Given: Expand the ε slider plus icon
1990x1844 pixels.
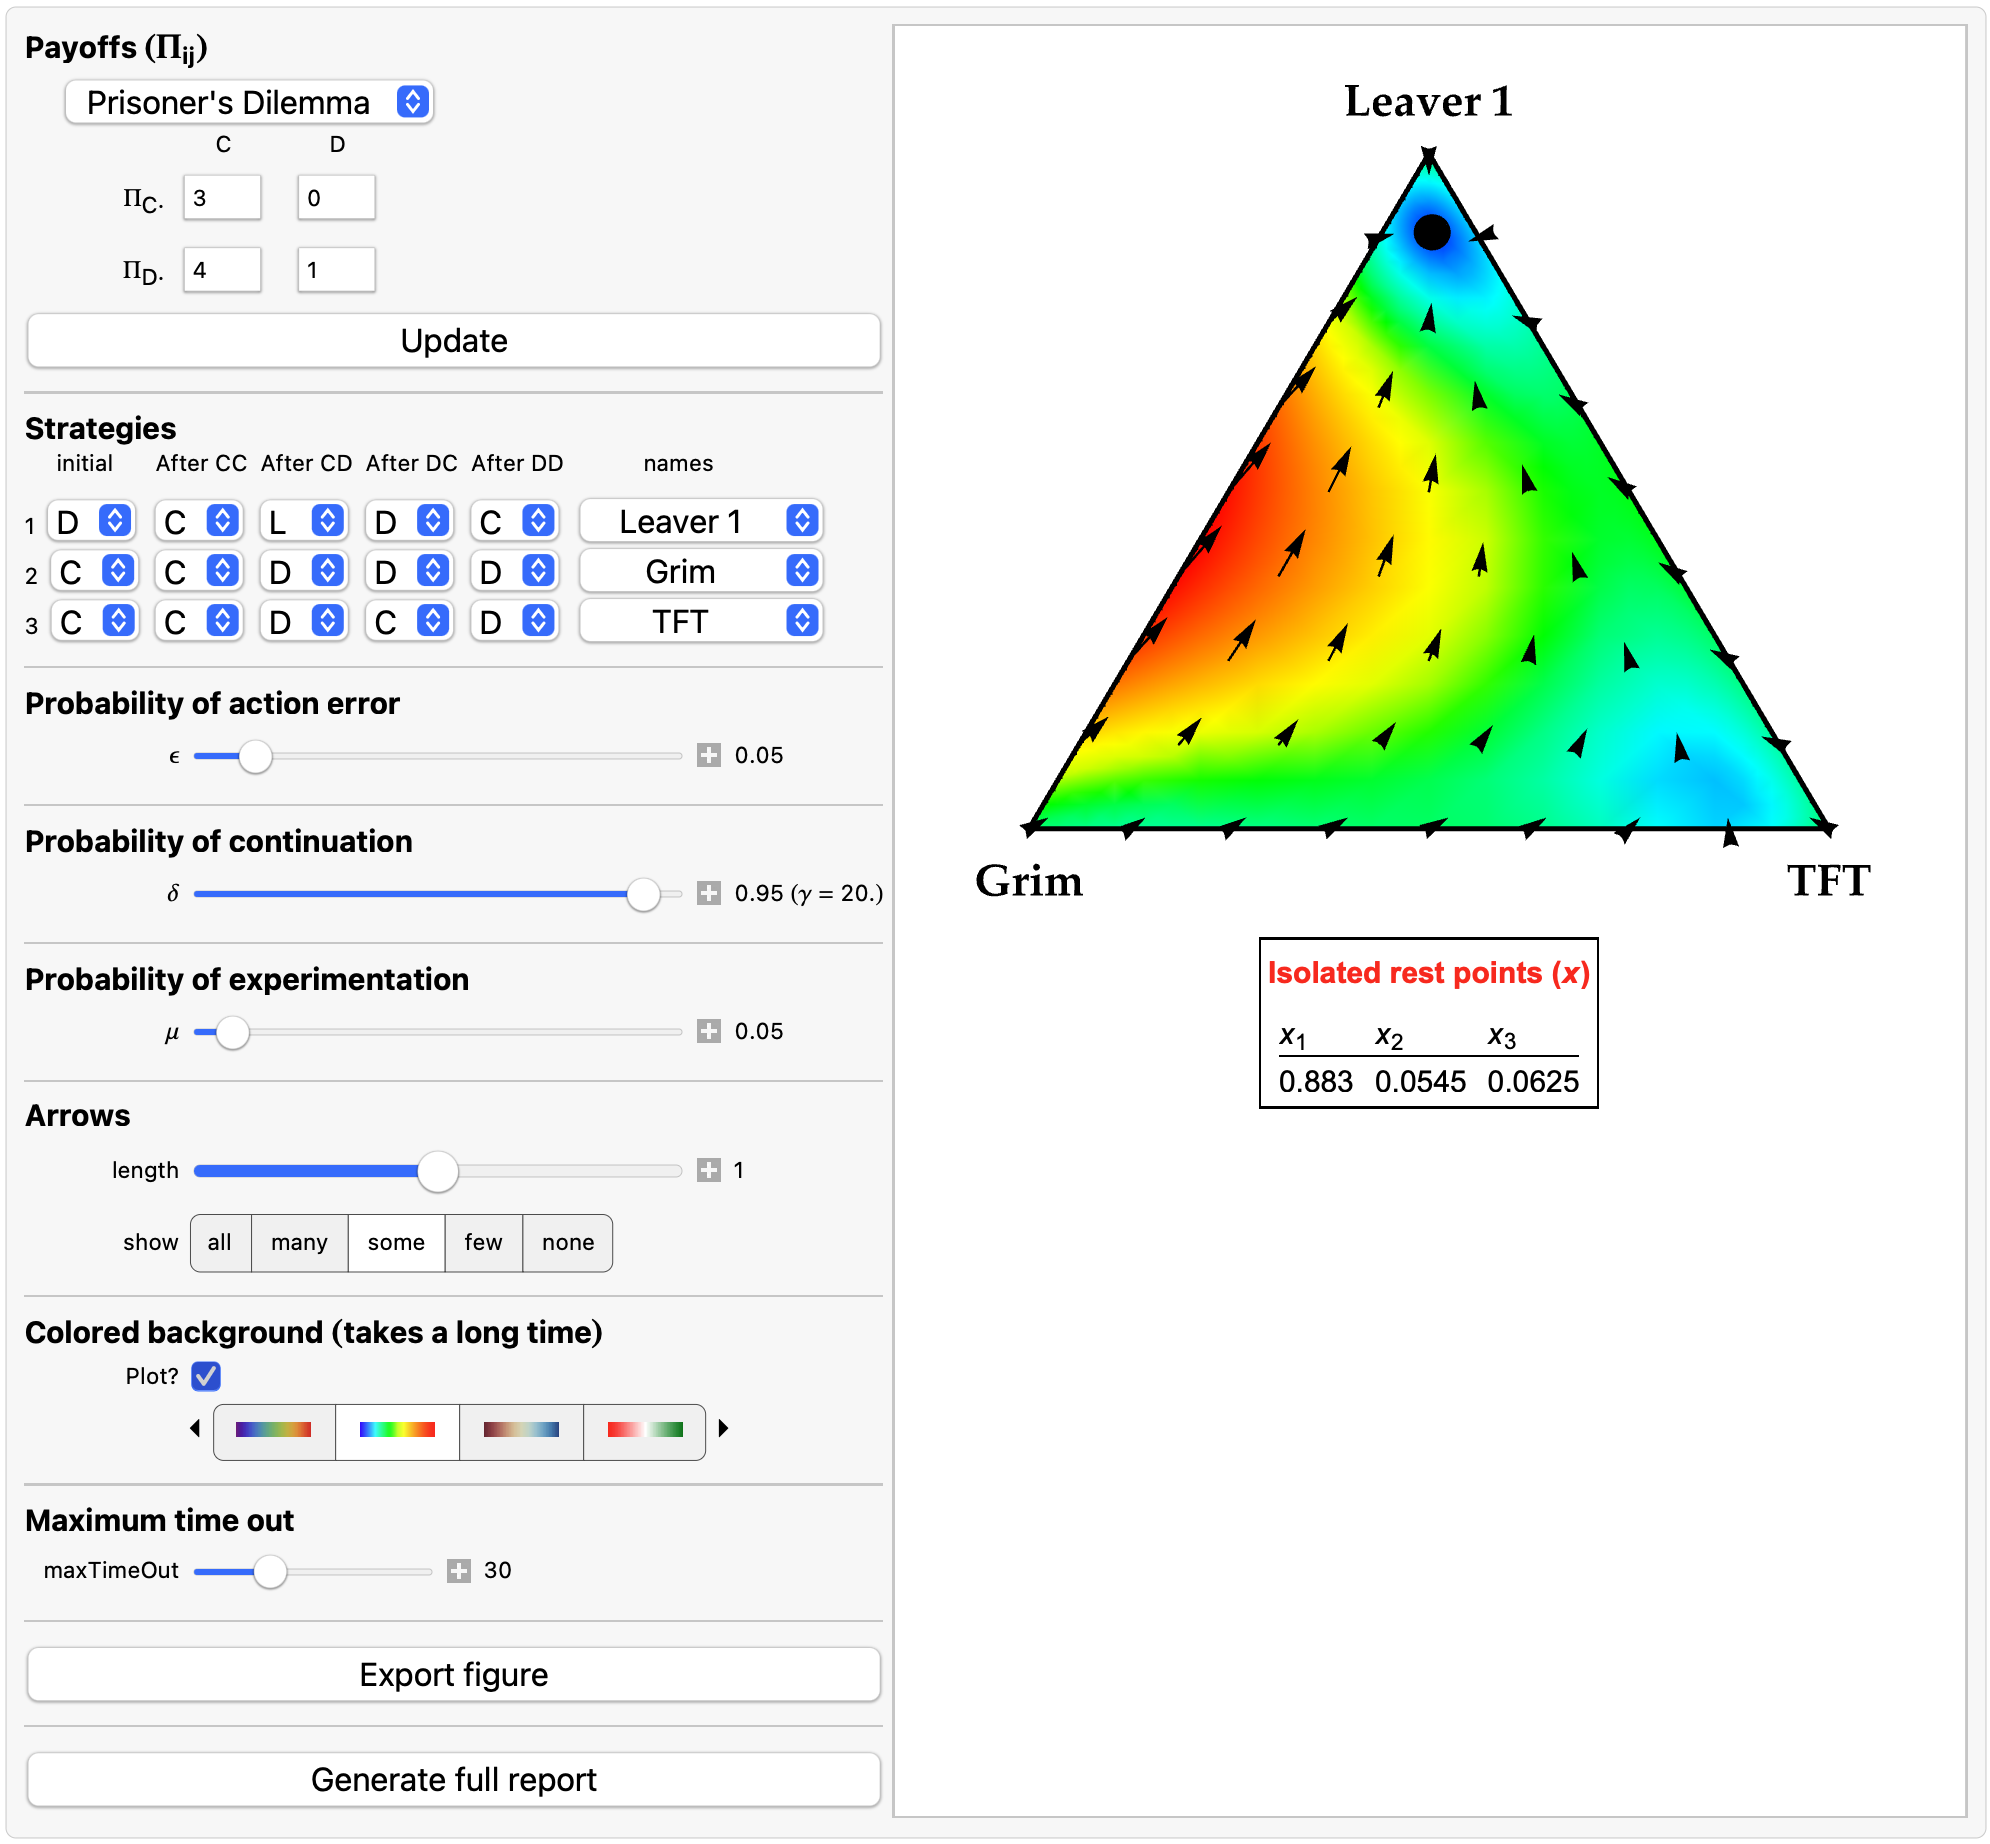Looking at the screenshot, I should pyautogui.click(x=708, y=755).
